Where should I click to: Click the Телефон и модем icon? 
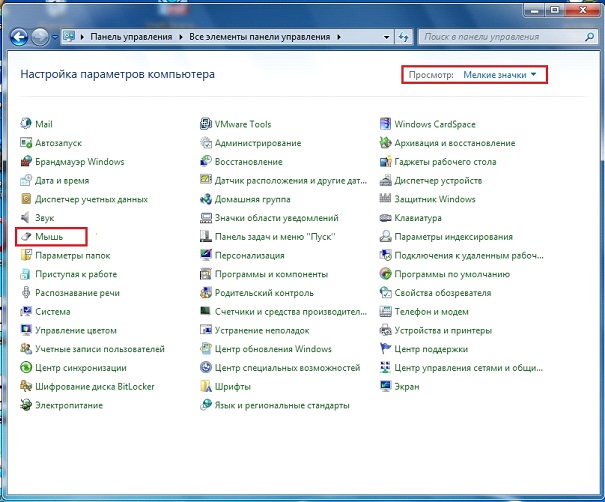click(385, 311)
